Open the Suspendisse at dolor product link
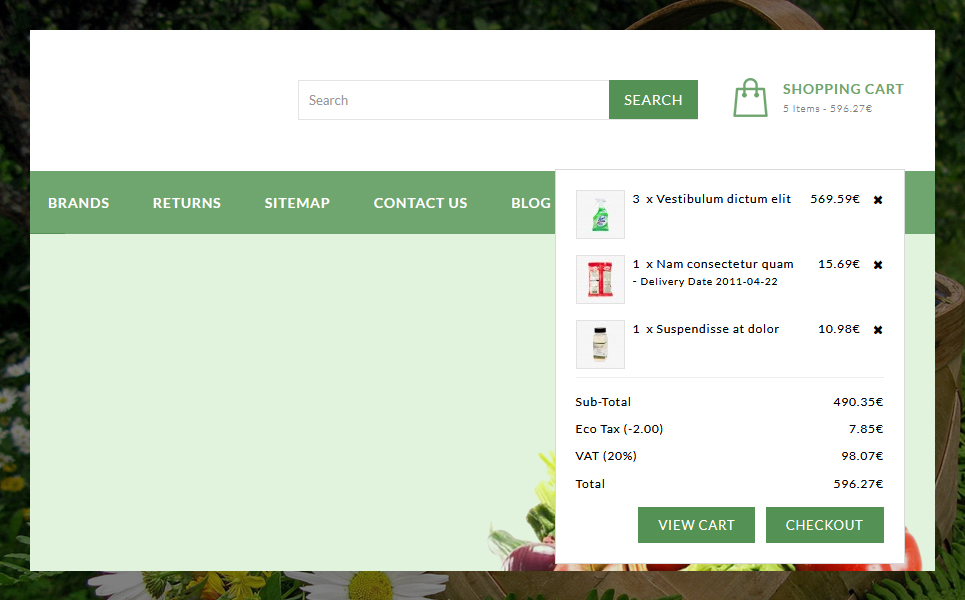Image resolution: width=965 pixels, height=600 pixels. (x=717, y=329)
